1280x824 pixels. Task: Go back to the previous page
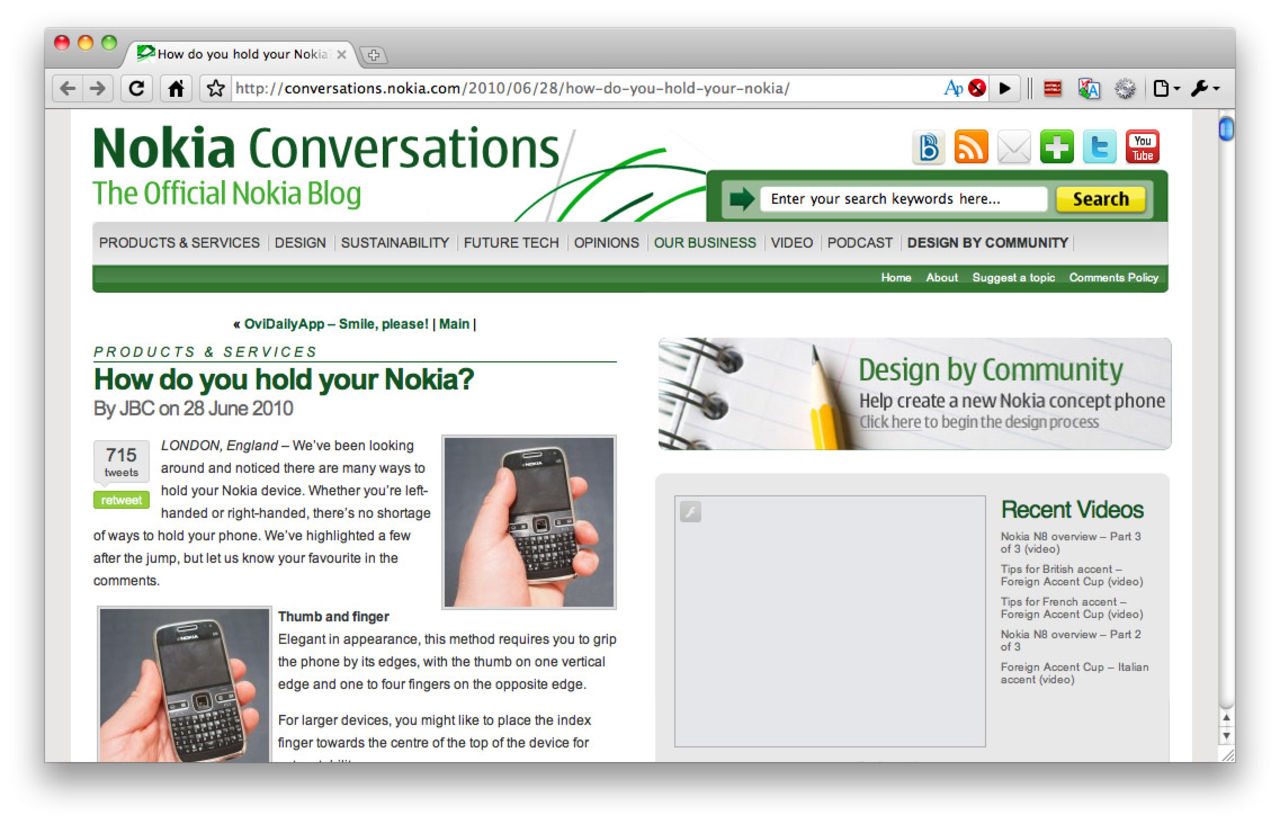67,88
